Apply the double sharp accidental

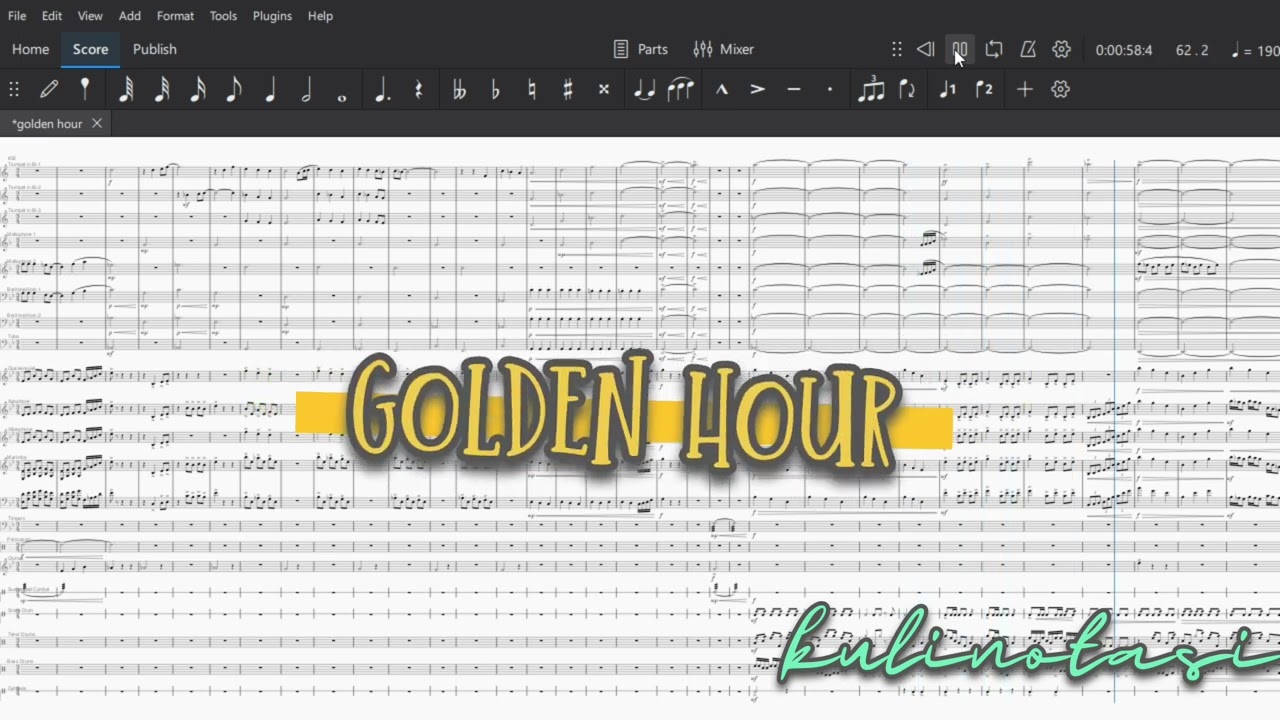click(603, 90)
